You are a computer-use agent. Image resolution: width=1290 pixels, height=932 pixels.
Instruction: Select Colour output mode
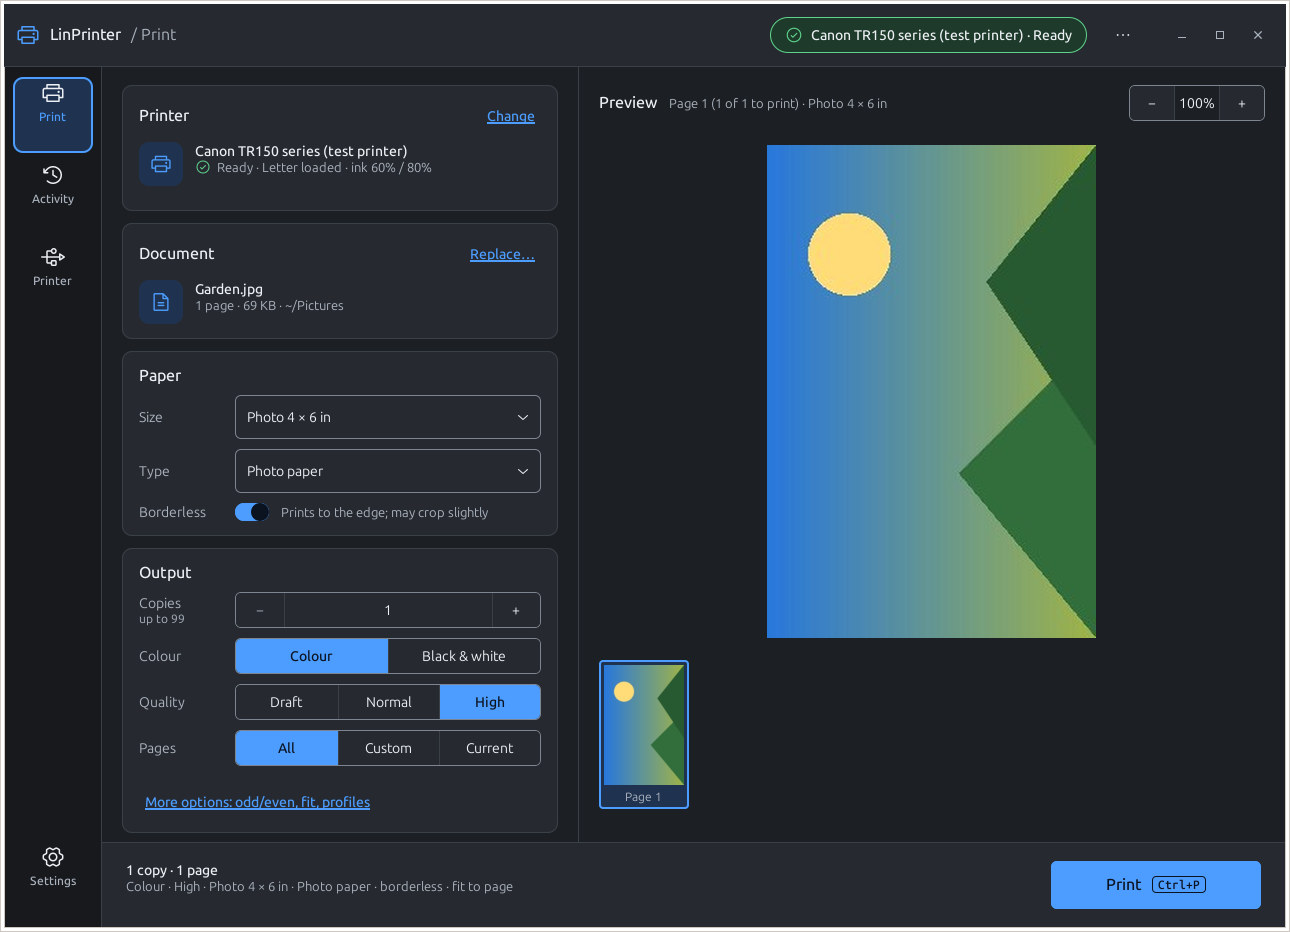(x=311, y=656)
